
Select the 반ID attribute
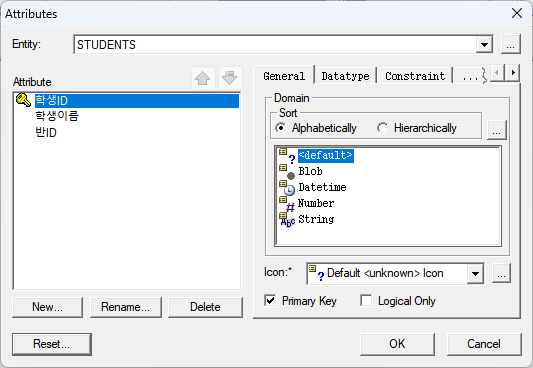click(x=46, y=132)
